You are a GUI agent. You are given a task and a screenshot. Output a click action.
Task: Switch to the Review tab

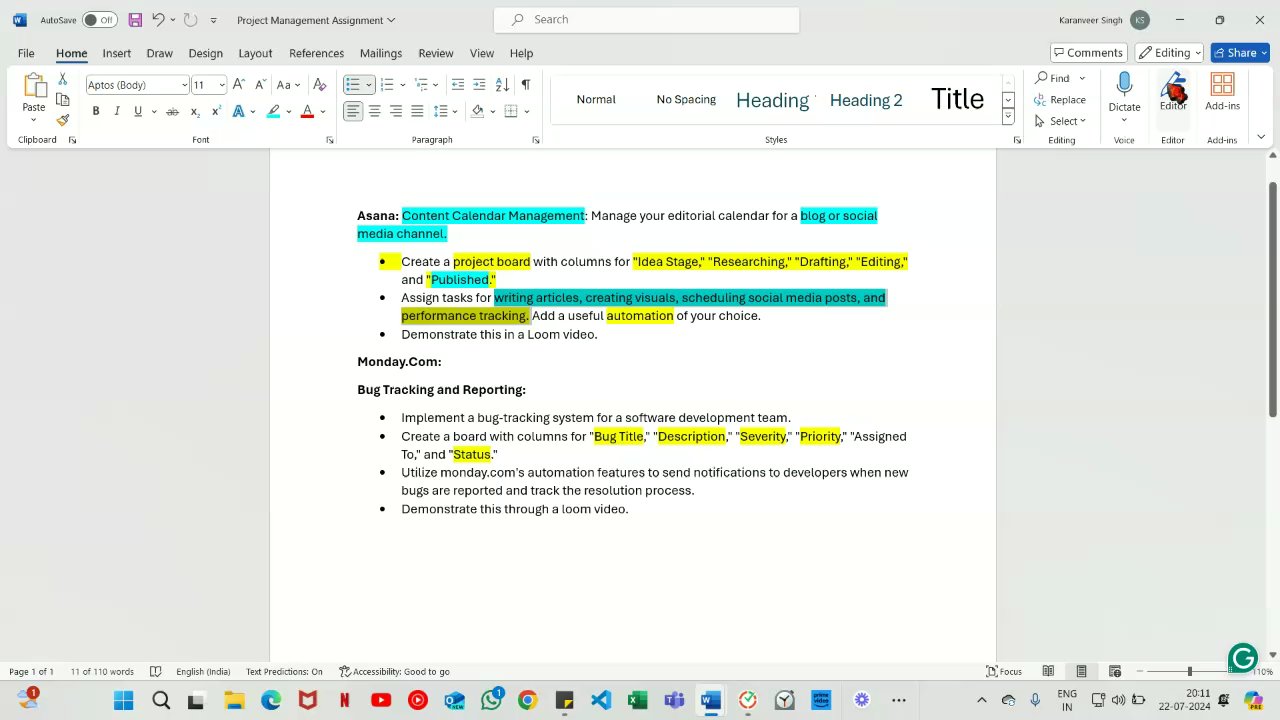[436, 53]
